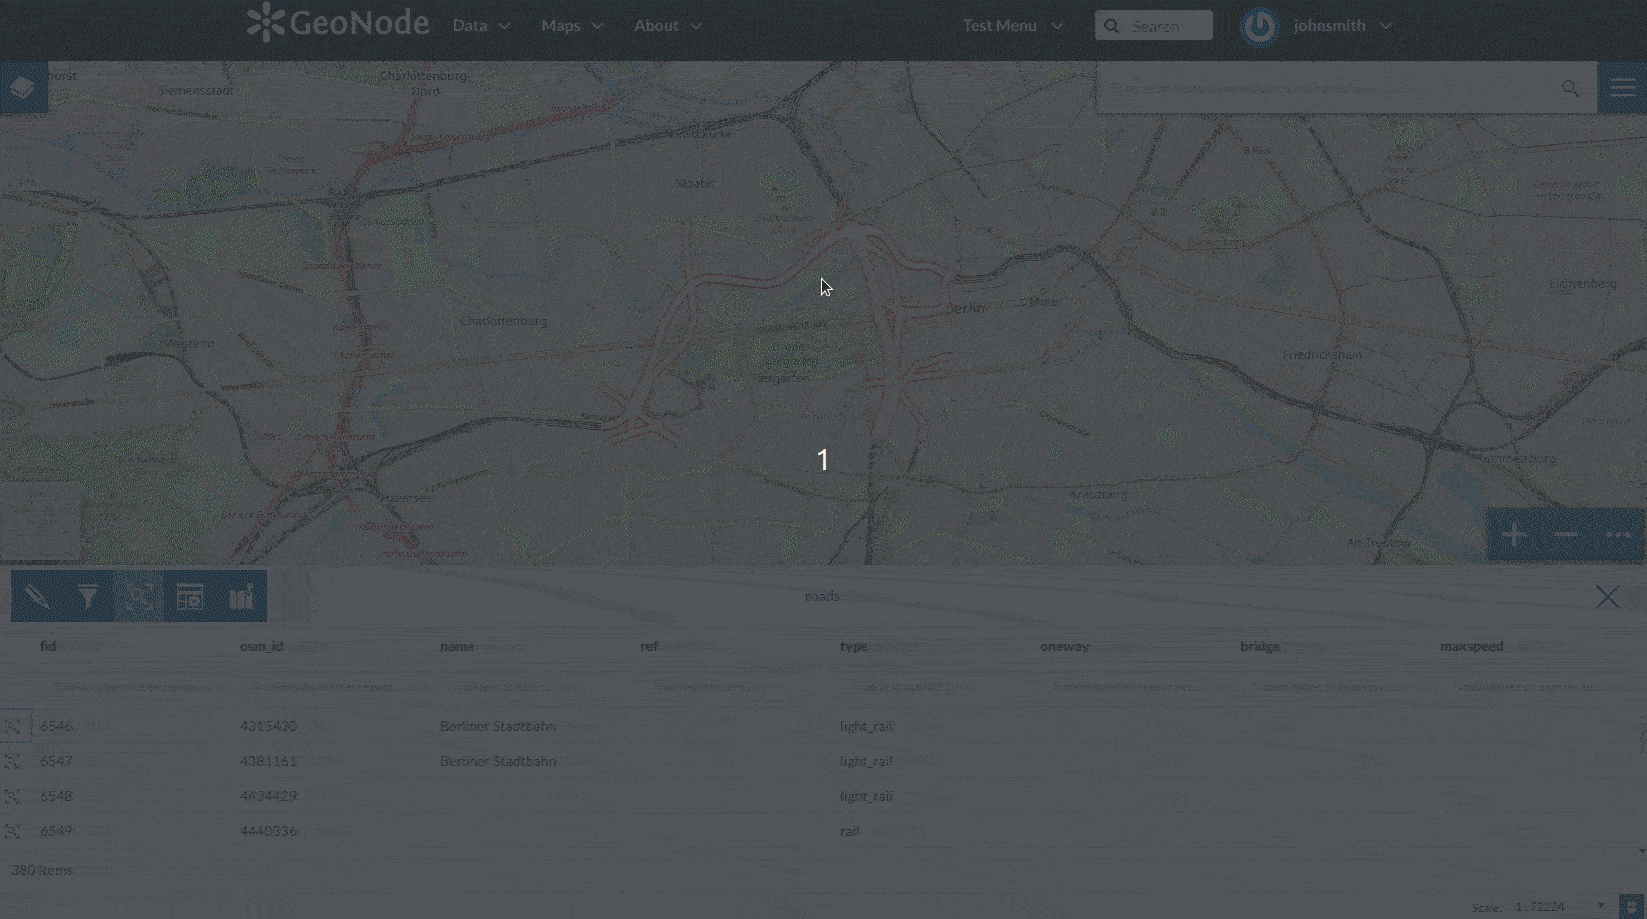Image resolution: width=1647 pixels, height=919 pixels.
Task: Select the fid cell 6546
Action: pyautogui.click(x=56, y=726)
